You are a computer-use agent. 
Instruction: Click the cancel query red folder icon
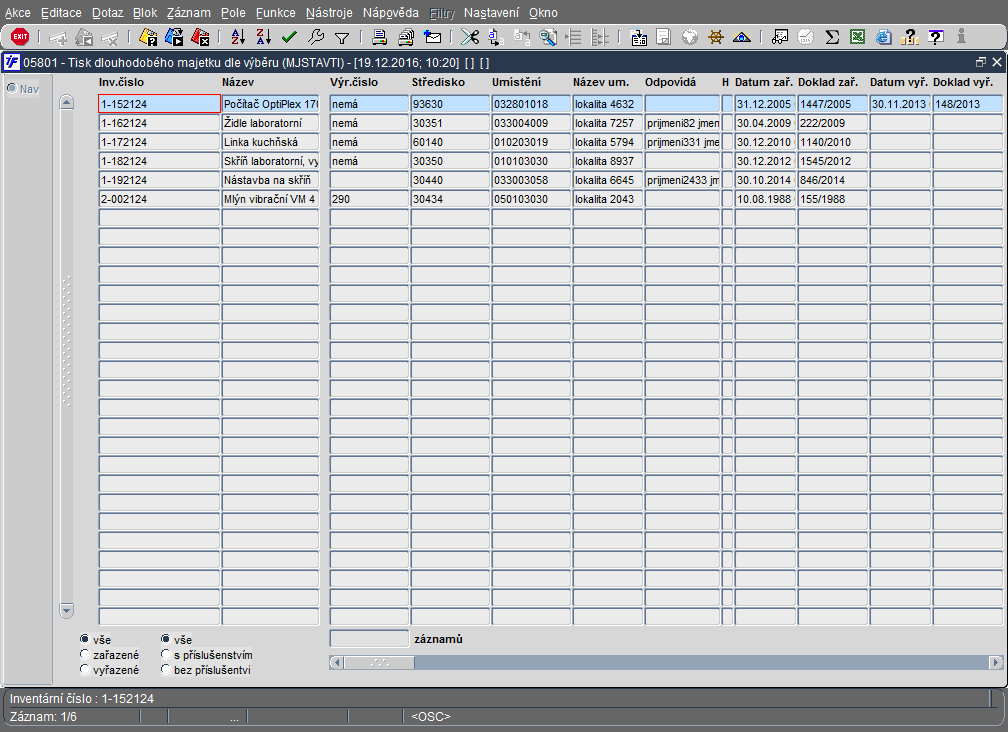[201, 37]
